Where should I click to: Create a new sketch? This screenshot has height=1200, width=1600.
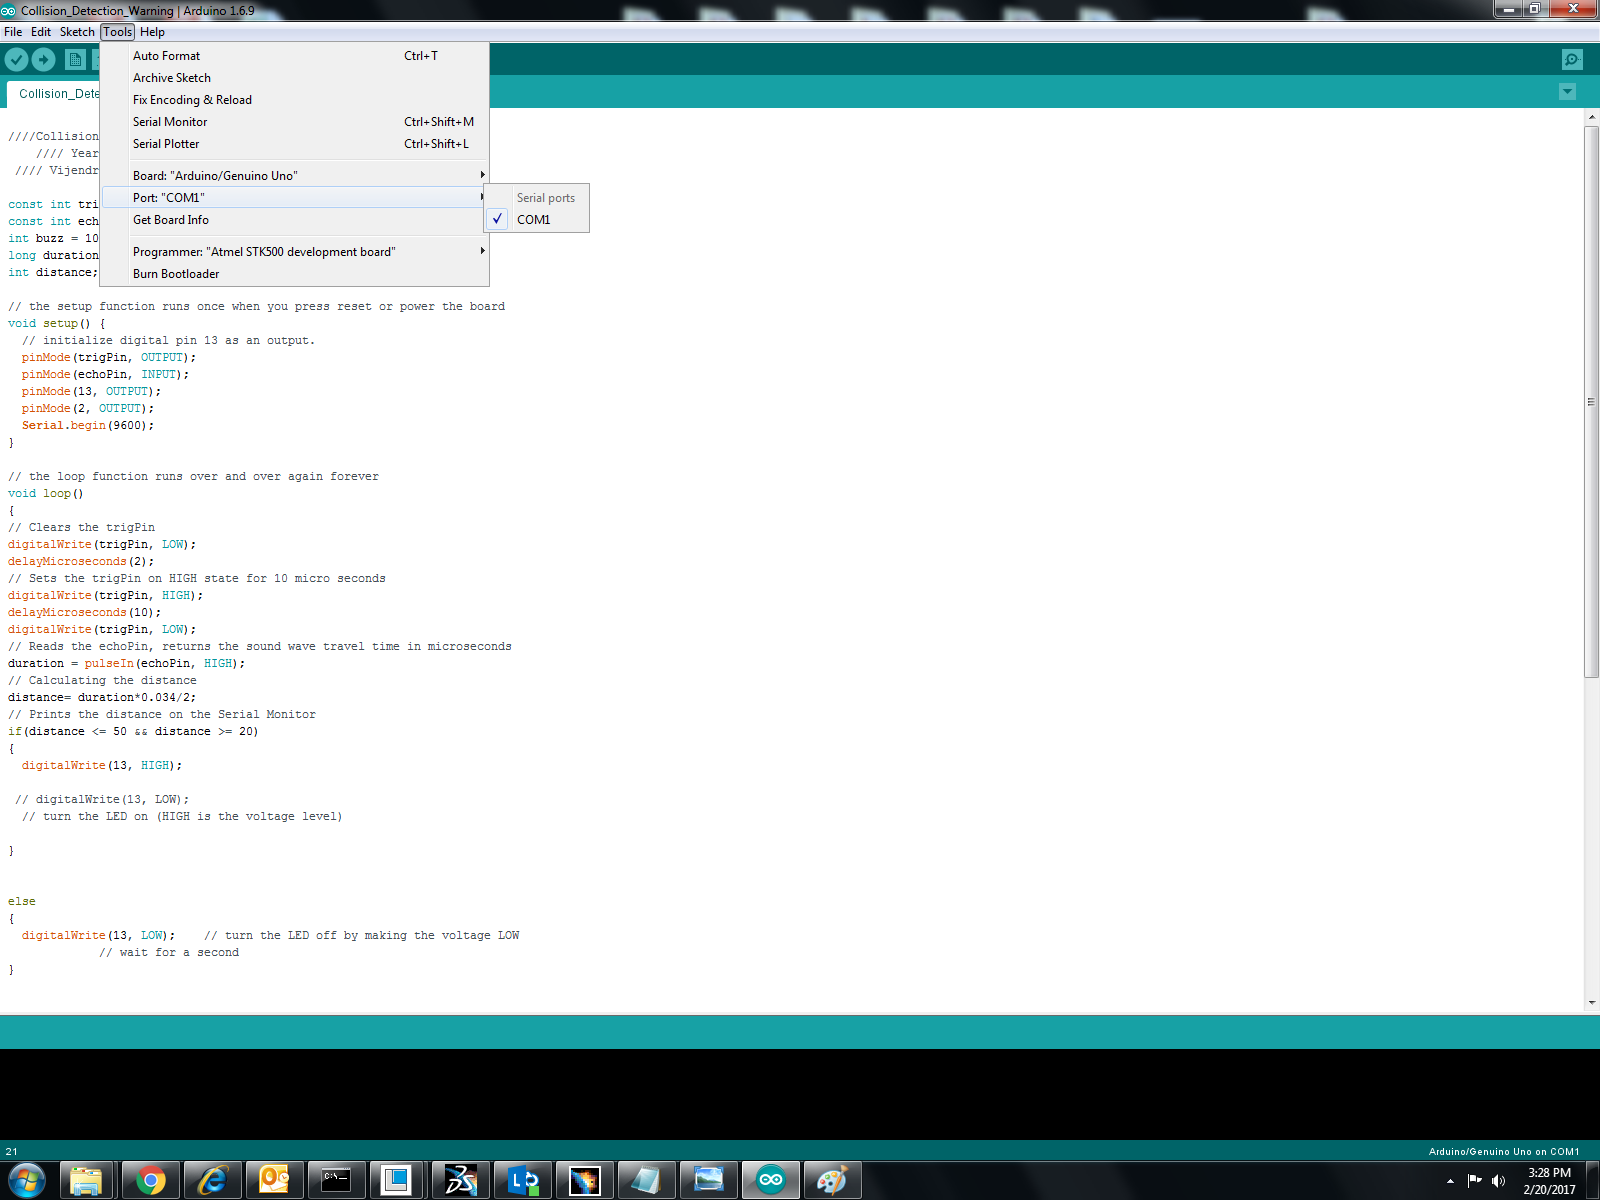tap(75, 60)
